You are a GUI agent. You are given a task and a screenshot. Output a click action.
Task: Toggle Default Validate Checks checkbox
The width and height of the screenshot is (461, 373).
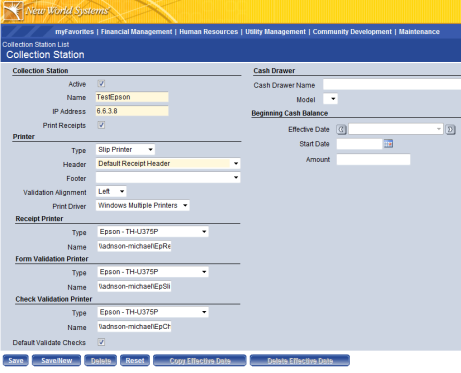[x=101, y=342]
